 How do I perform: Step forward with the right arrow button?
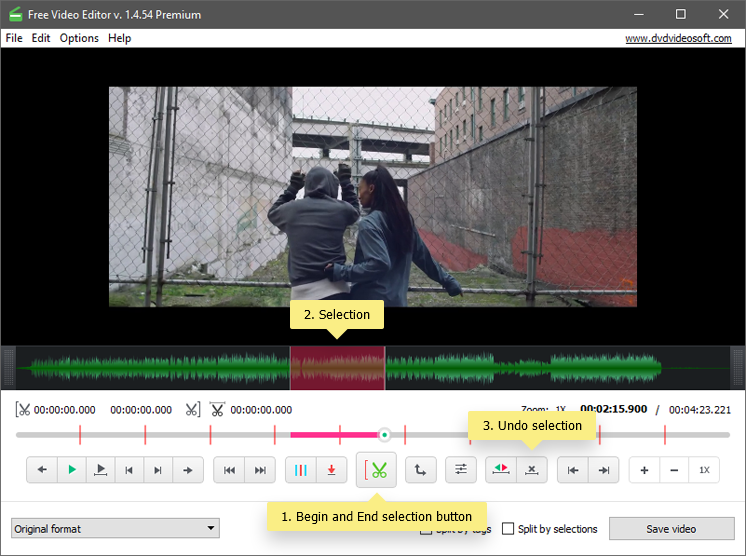pos(188,470)
